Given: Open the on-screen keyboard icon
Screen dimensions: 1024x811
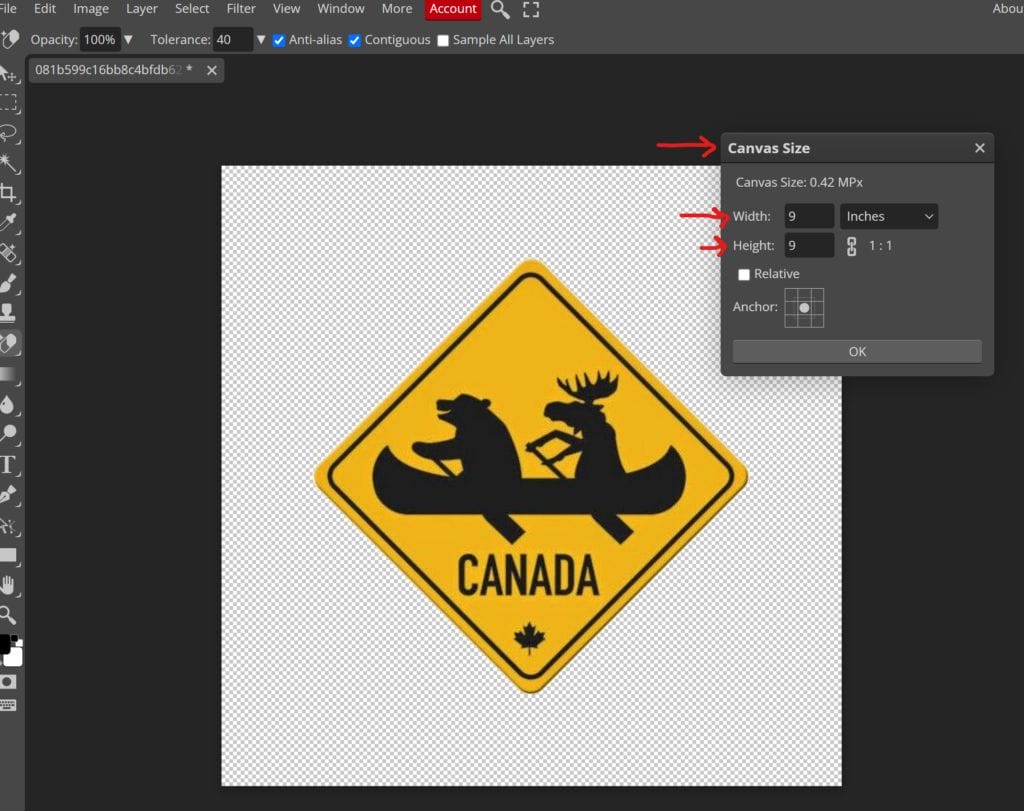Looking at the screenshot, I should click(x=8, y=705).
